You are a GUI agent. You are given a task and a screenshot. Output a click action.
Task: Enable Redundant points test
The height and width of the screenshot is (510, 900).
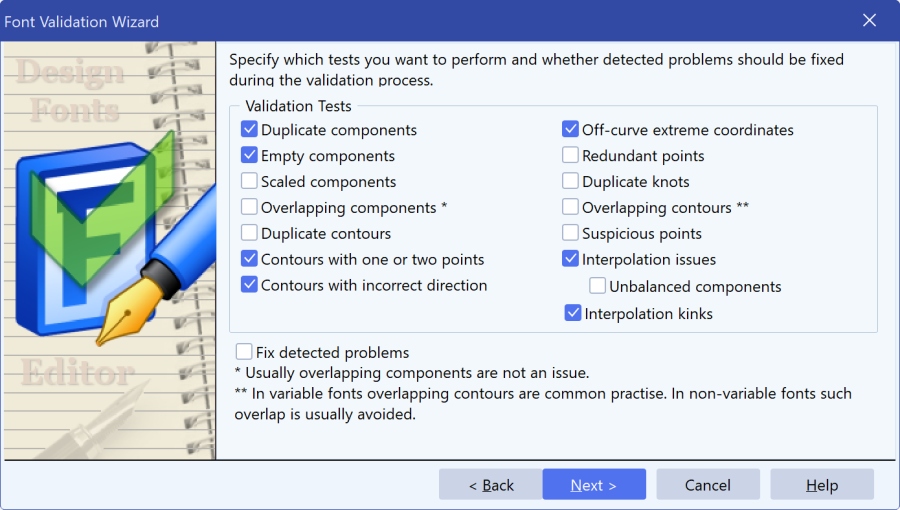coord(570,155)
